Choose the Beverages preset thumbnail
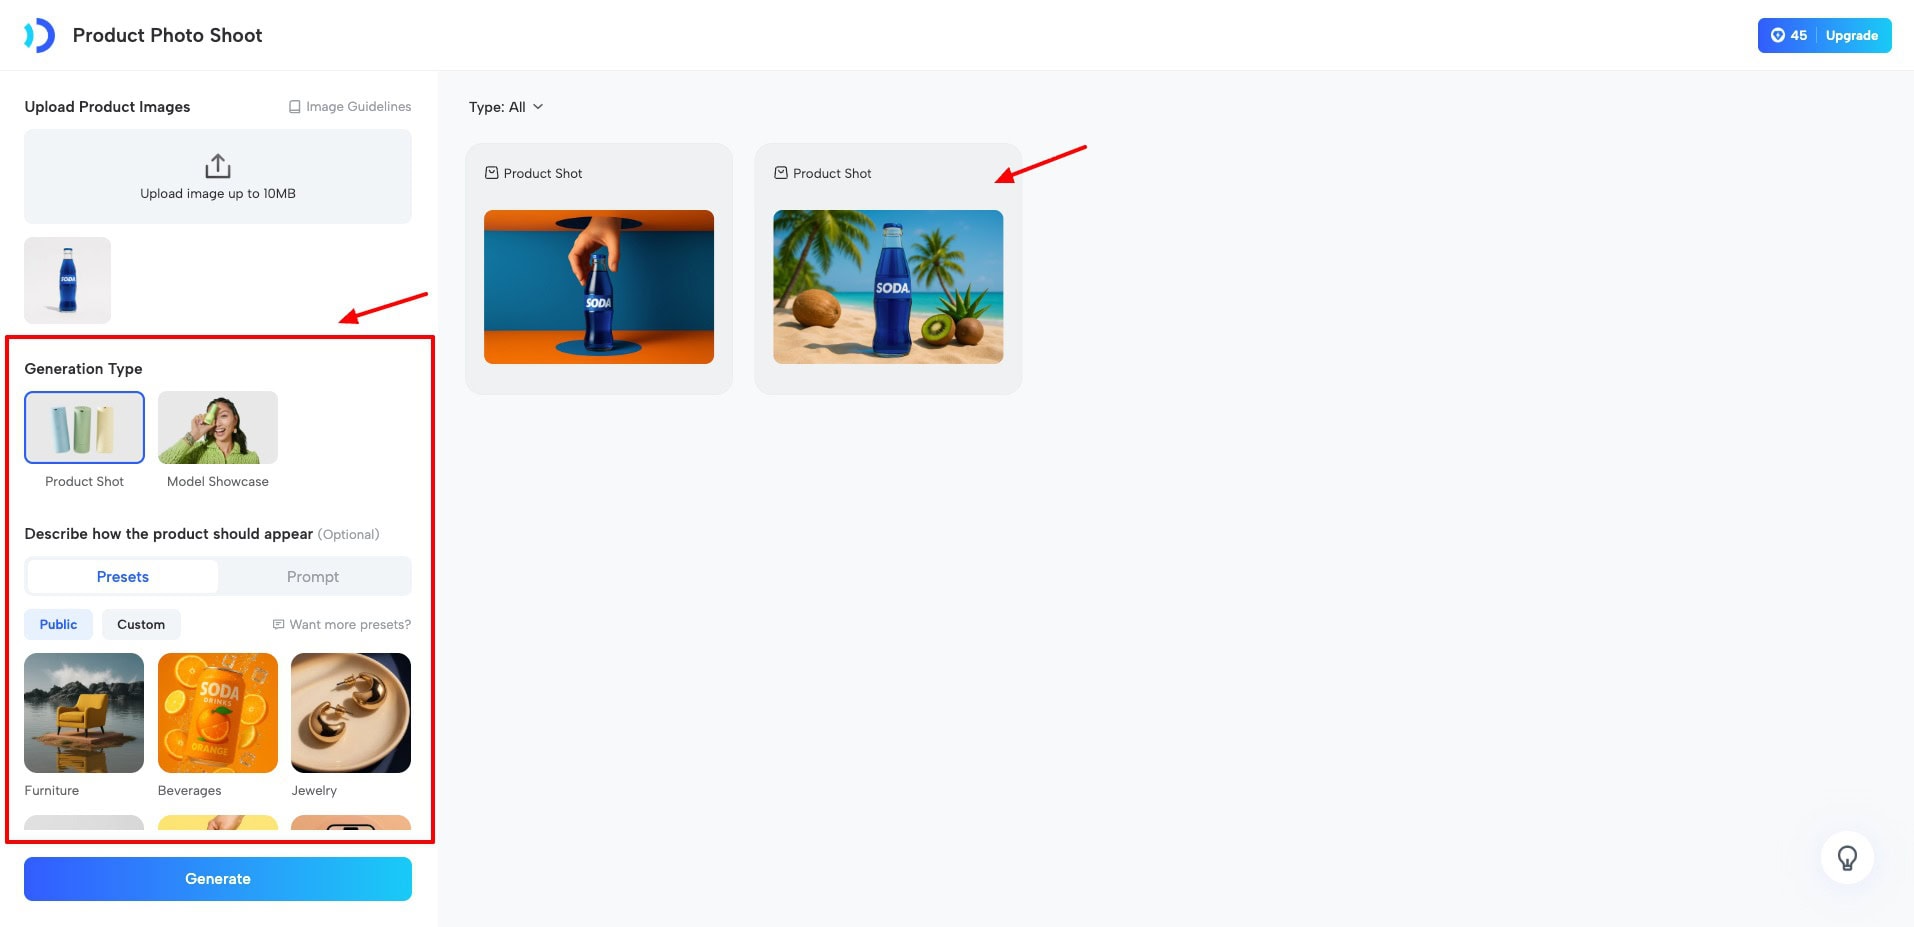 point(218,713)
